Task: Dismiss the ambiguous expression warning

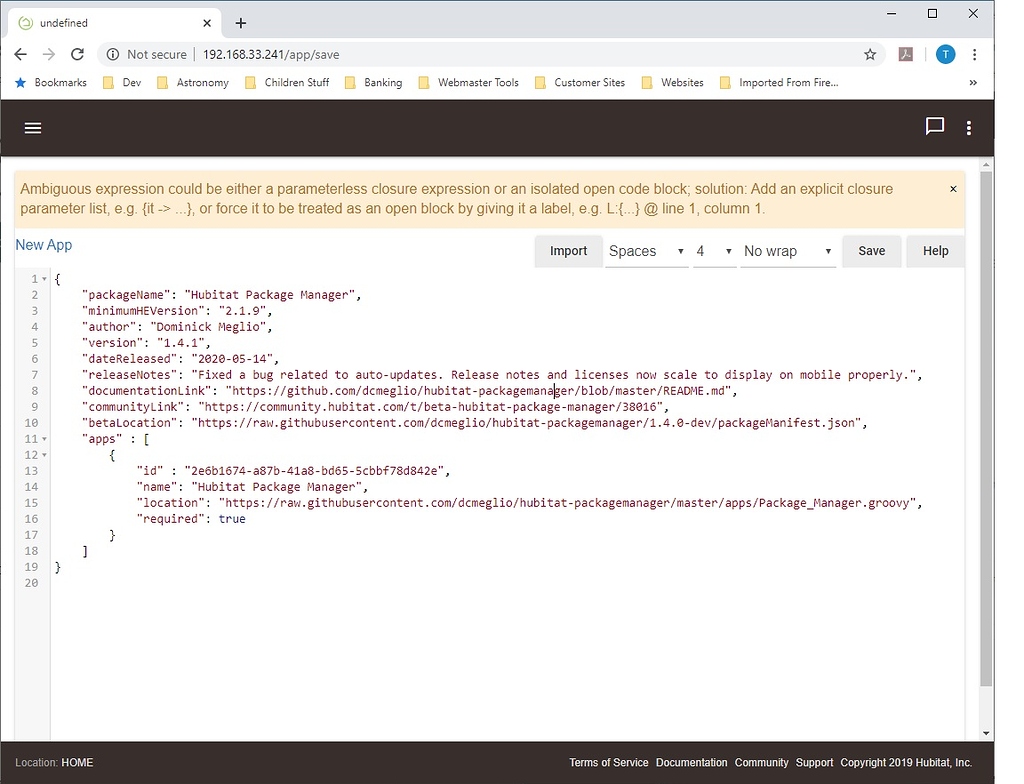Action: [x=953, y=188]
